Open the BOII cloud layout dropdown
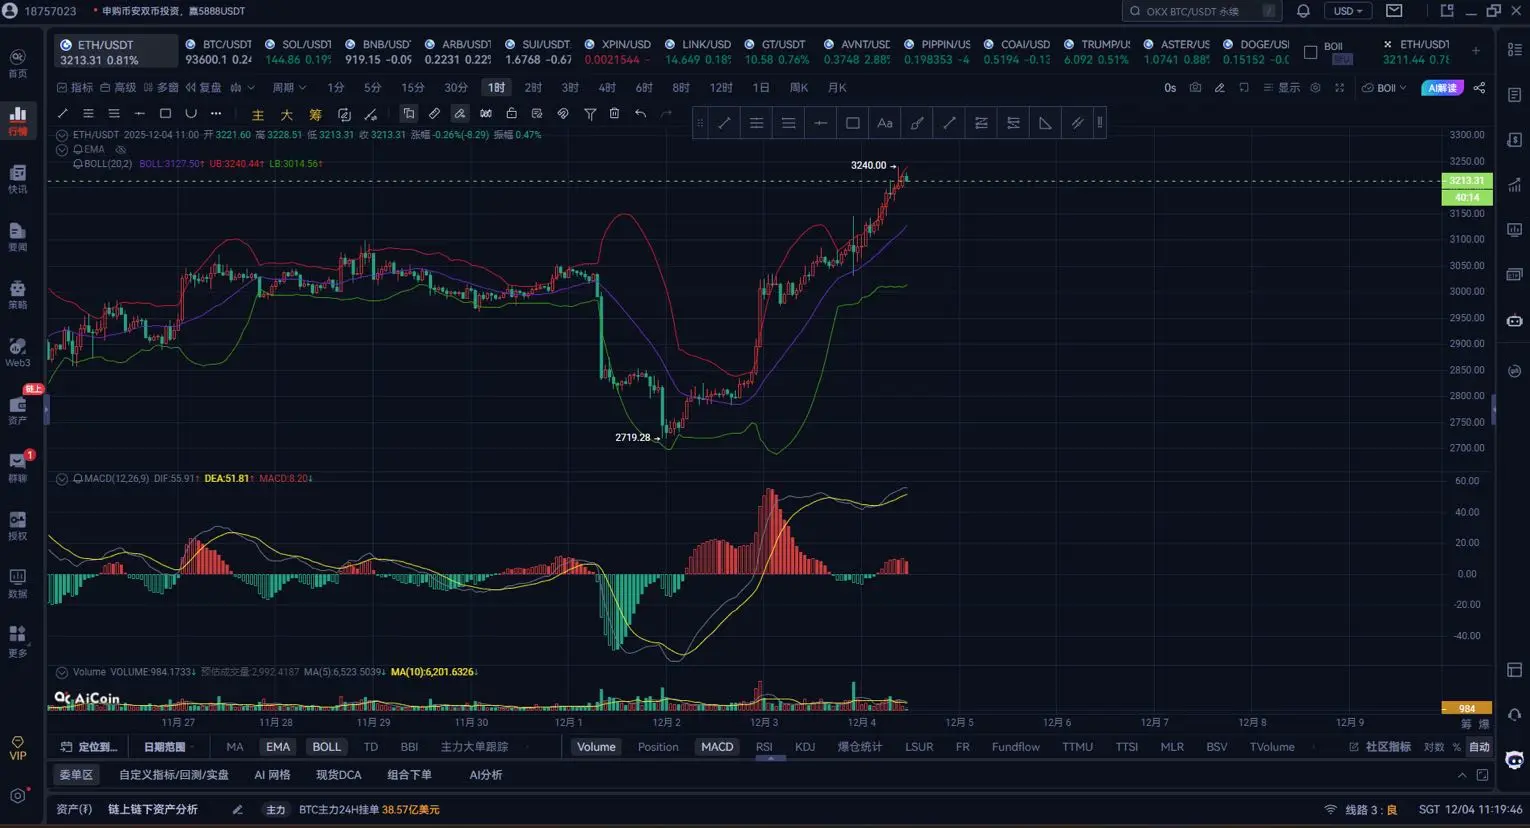Viewport: 1530px width, 828px height. [x=1383, y=88]
